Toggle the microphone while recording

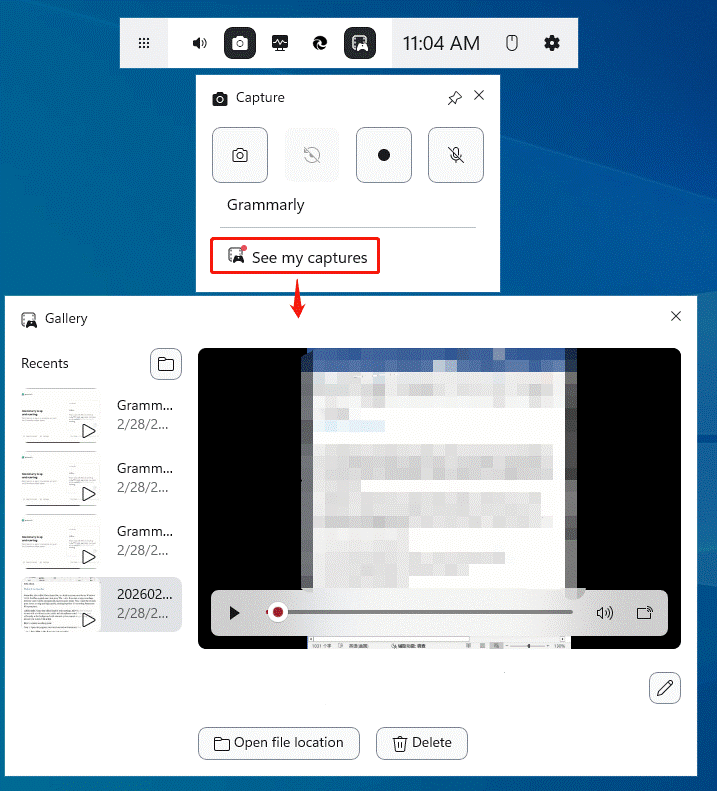(x=456, y=155)
